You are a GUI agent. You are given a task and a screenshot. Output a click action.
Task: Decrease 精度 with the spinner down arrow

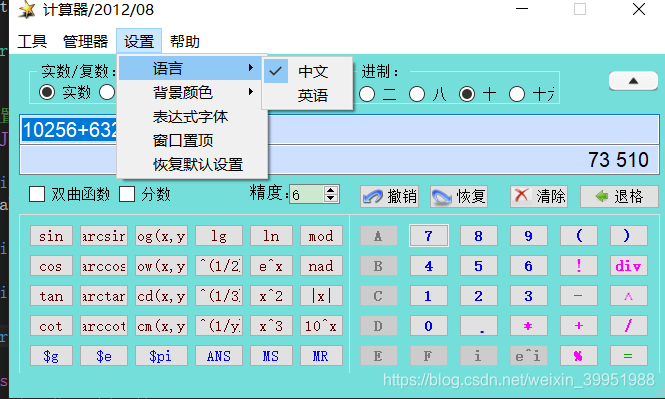point(331,199)
